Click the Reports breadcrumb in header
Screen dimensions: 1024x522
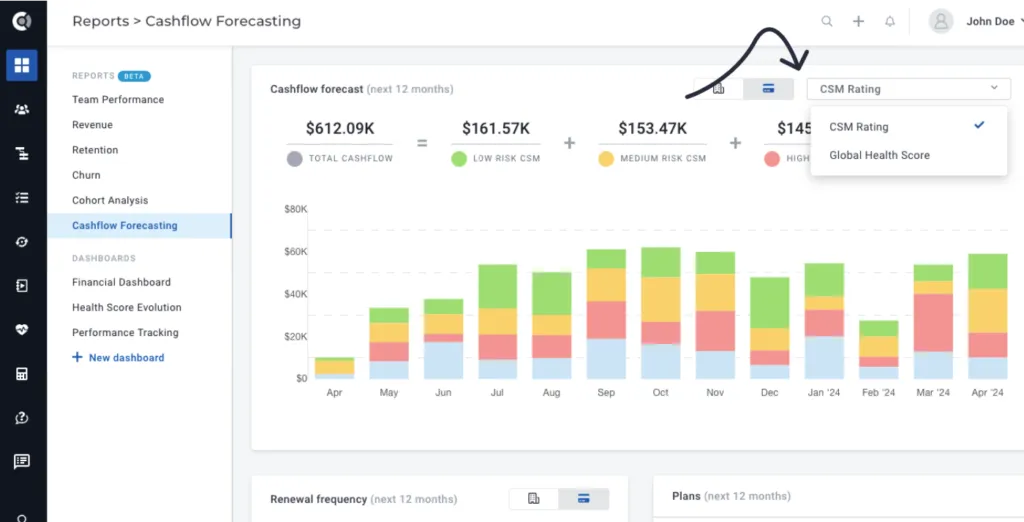[101, 22]
